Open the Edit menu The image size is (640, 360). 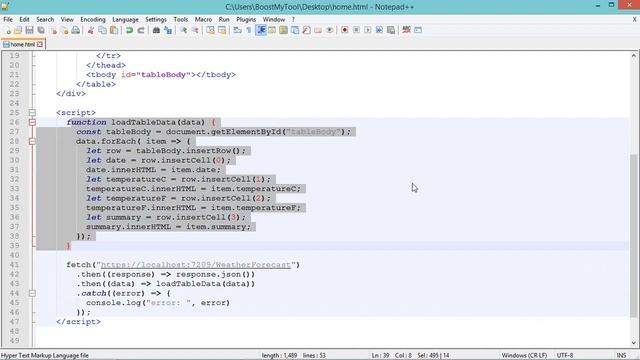pos(24,19)
